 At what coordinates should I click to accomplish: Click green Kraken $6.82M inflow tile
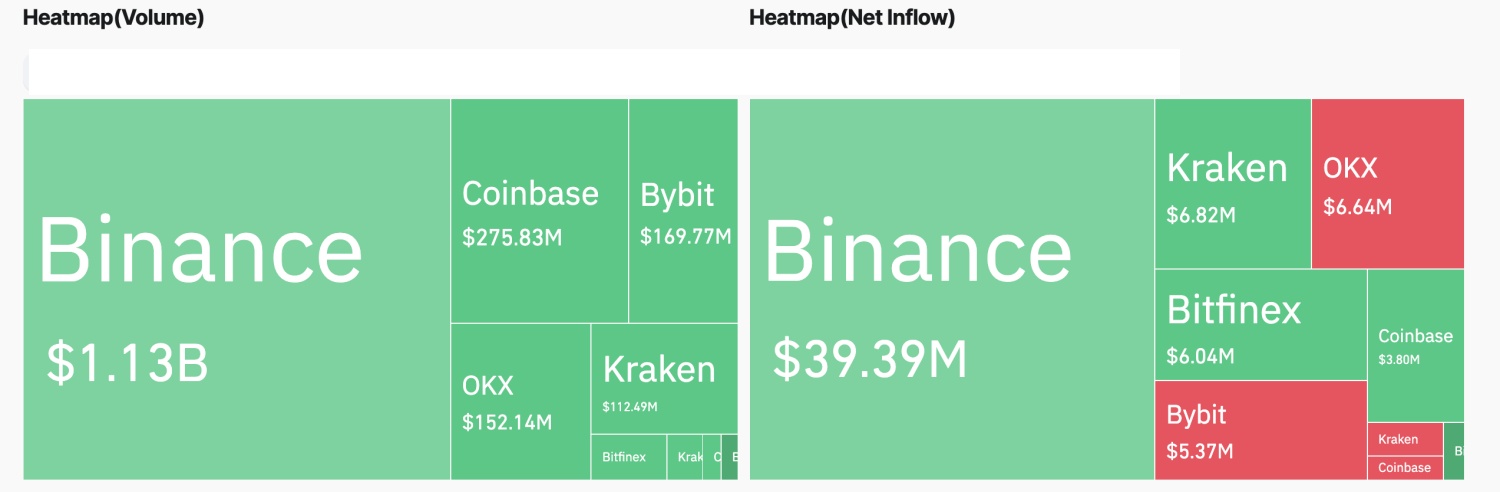[1233, 184]
